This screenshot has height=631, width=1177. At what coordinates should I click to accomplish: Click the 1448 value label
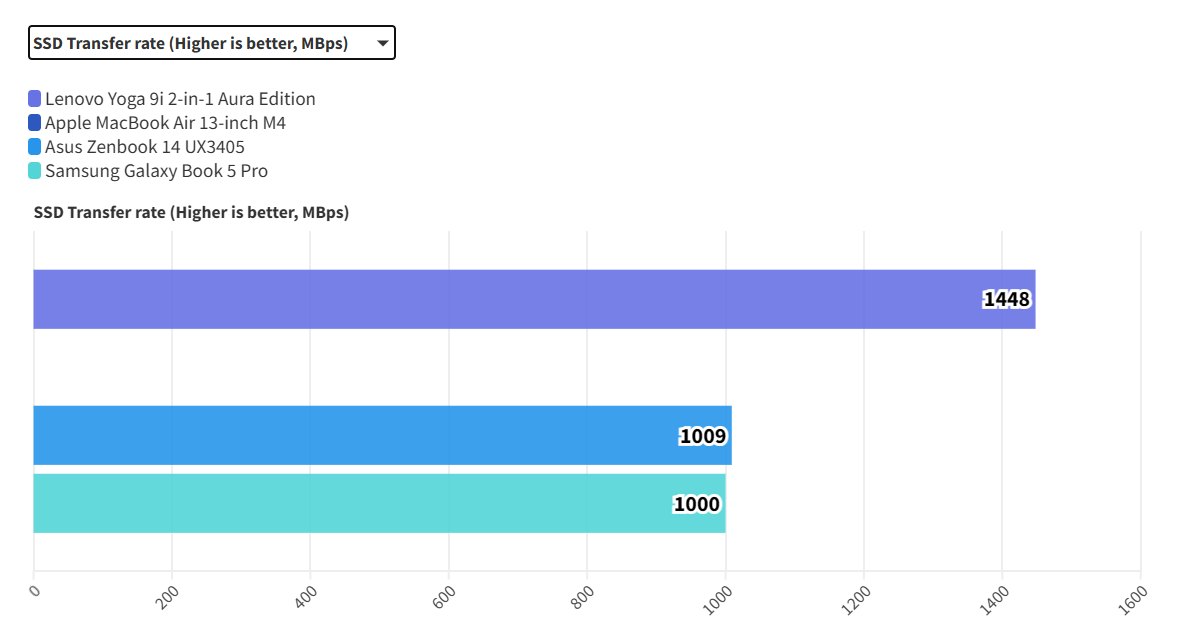1006,299
